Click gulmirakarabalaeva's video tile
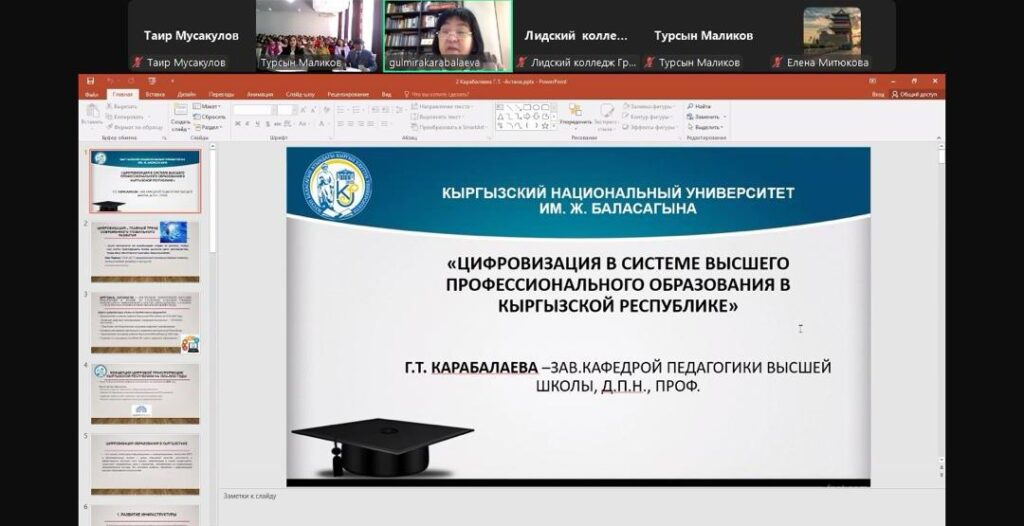 click(x=447, y=36)
